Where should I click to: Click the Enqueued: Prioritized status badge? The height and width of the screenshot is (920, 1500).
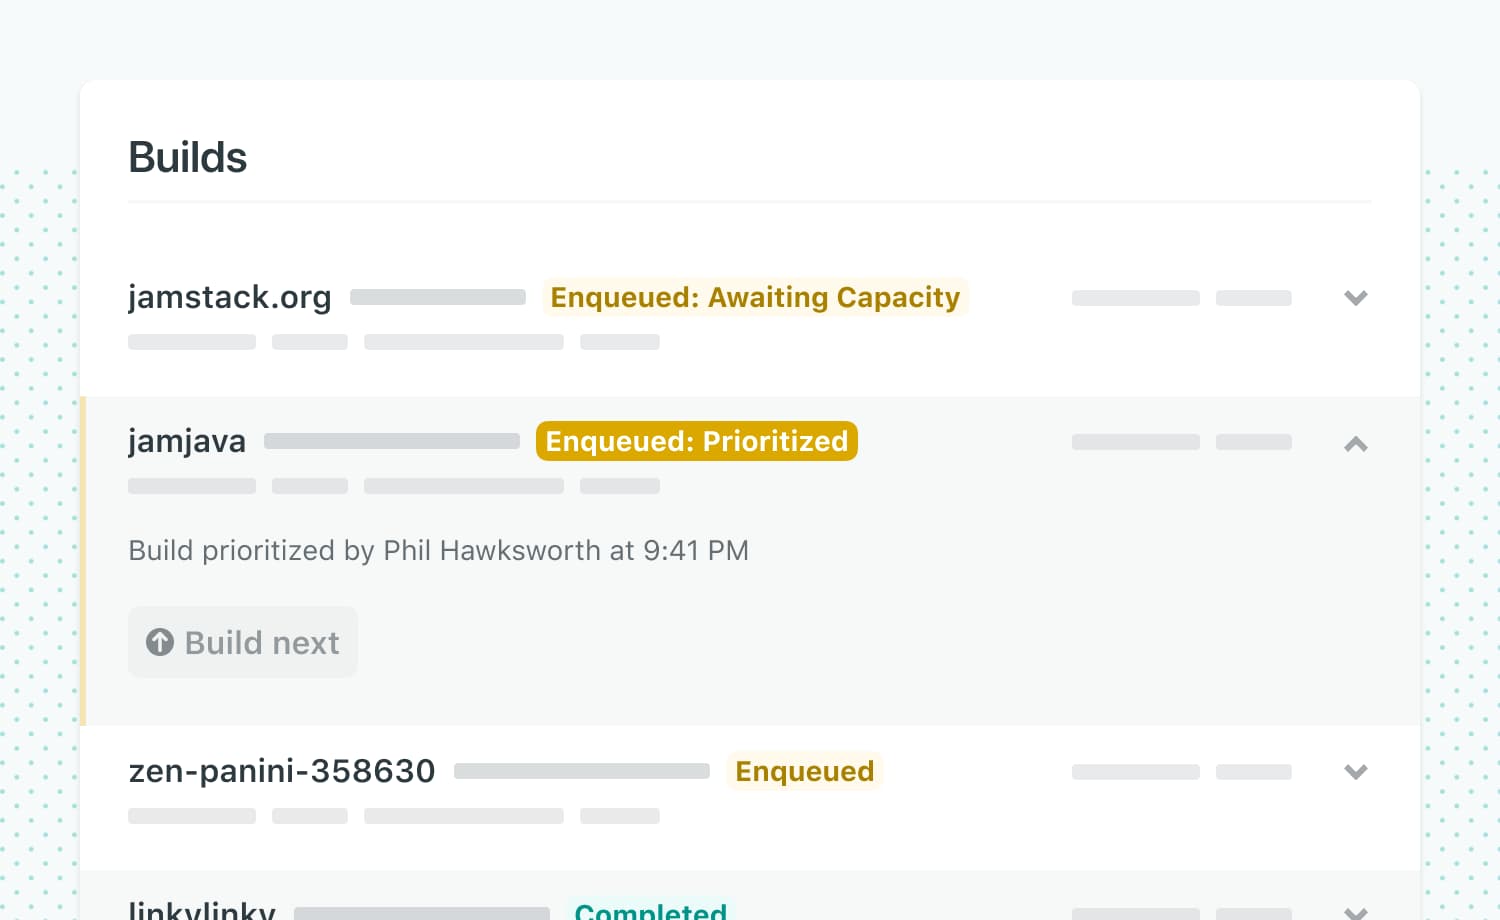pos(697,441)
